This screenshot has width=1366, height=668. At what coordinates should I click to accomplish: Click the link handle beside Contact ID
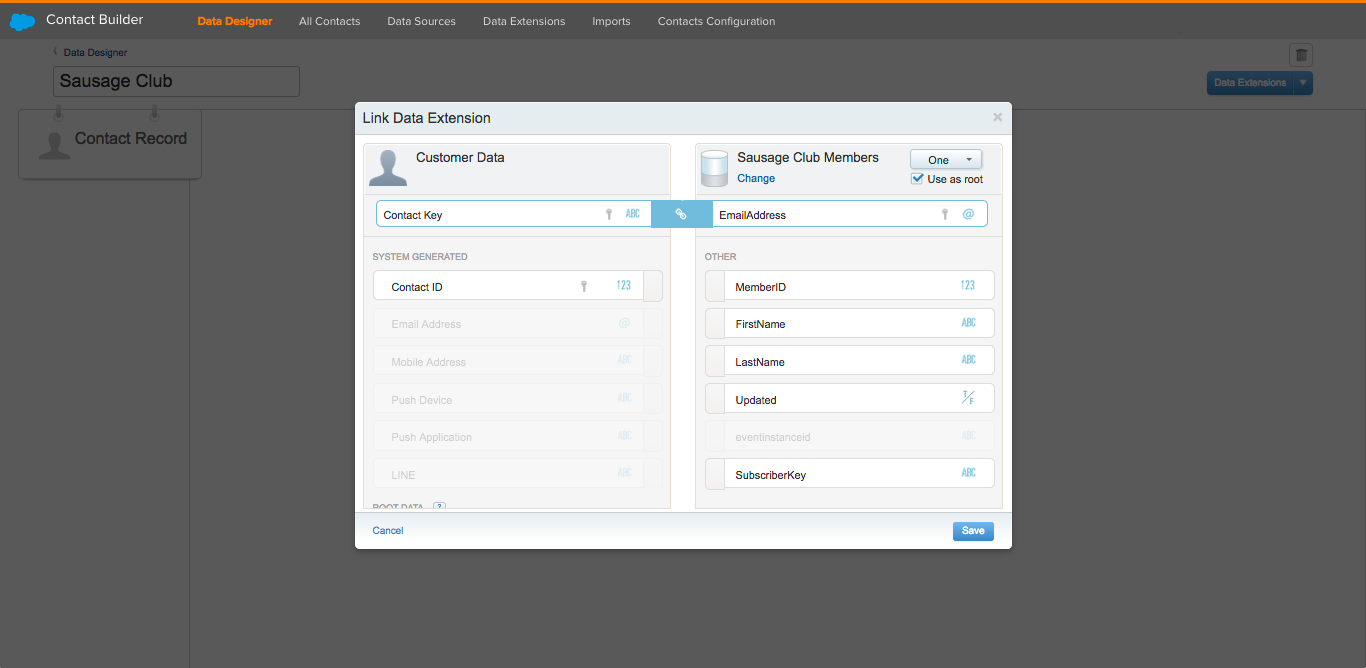click(x=653, y=286)
